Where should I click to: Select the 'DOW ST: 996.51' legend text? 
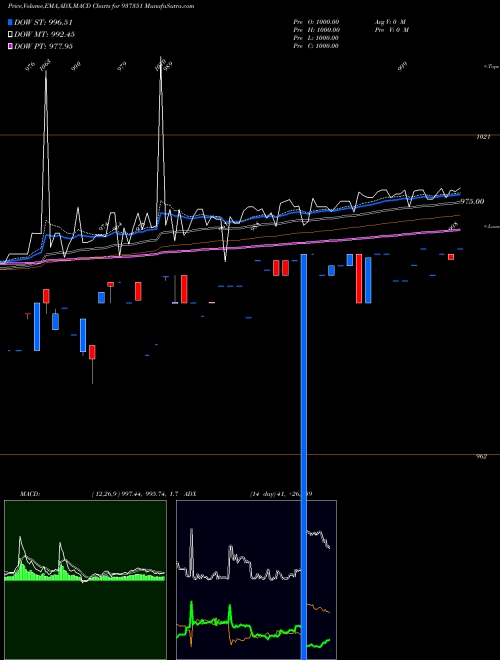click(x=43, y=22)
